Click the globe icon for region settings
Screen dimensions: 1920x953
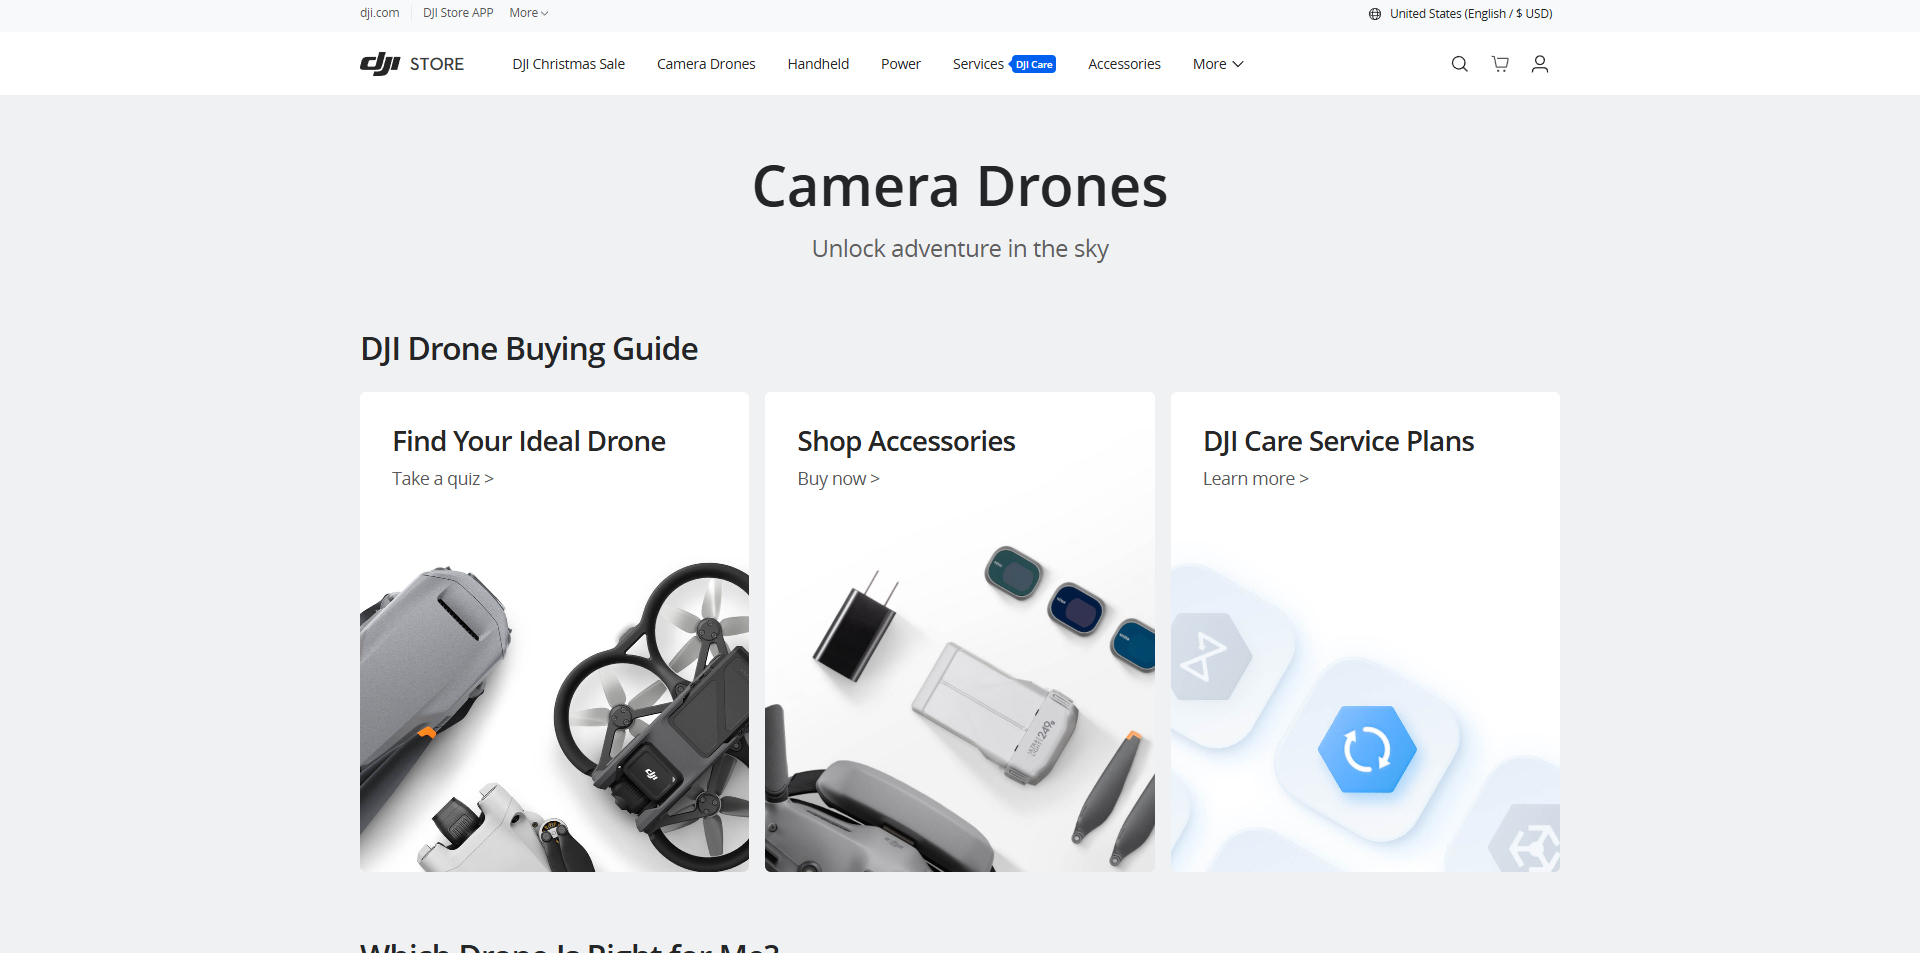click(x=1374, y=13)
